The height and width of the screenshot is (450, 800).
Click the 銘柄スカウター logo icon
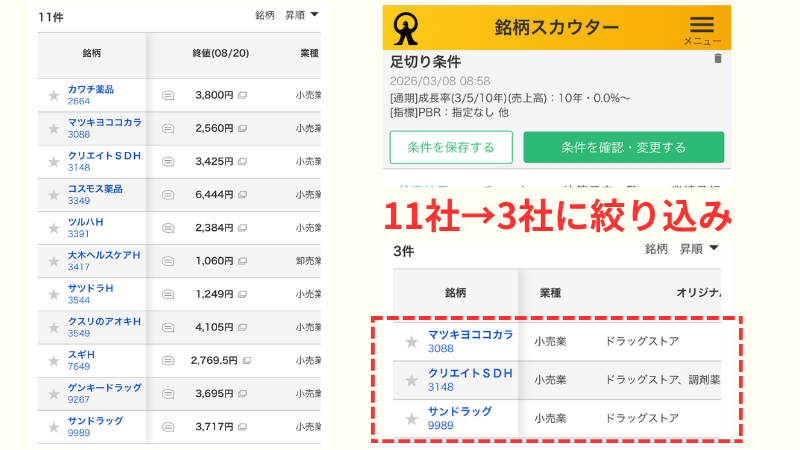pyautogui.click(x=406, y=28)
